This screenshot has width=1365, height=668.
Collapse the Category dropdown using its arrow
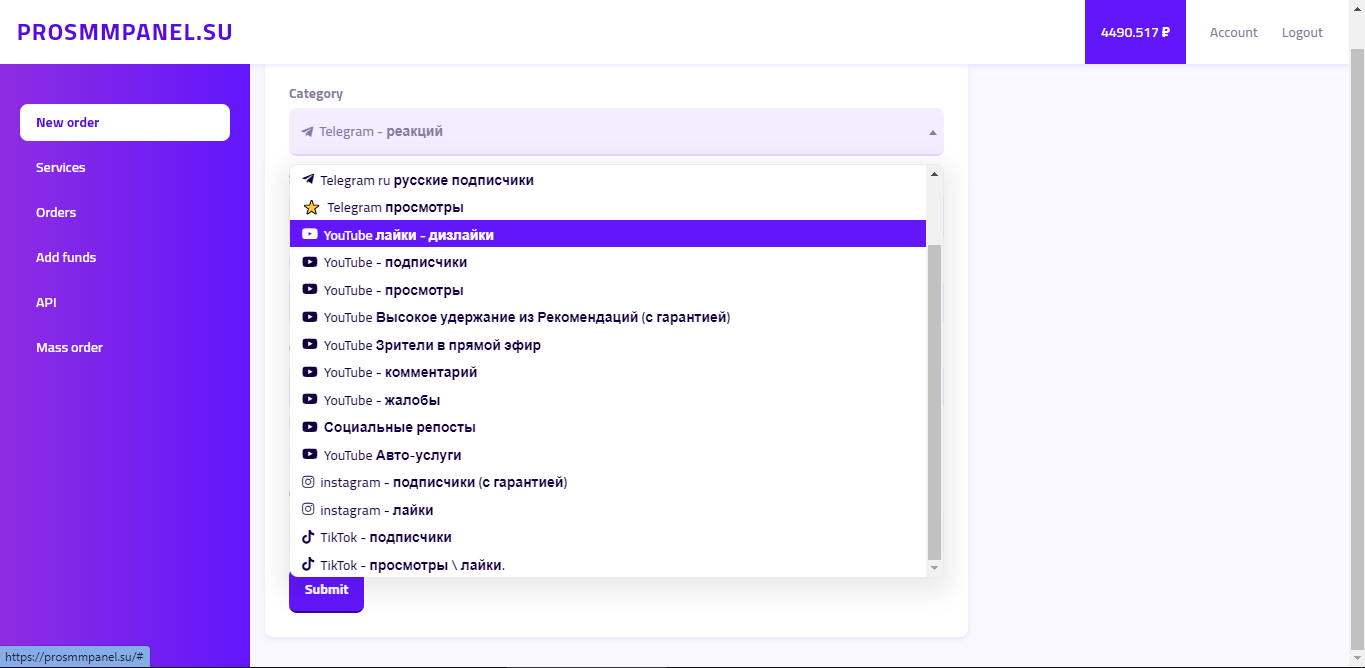click(x=932, y=132)
